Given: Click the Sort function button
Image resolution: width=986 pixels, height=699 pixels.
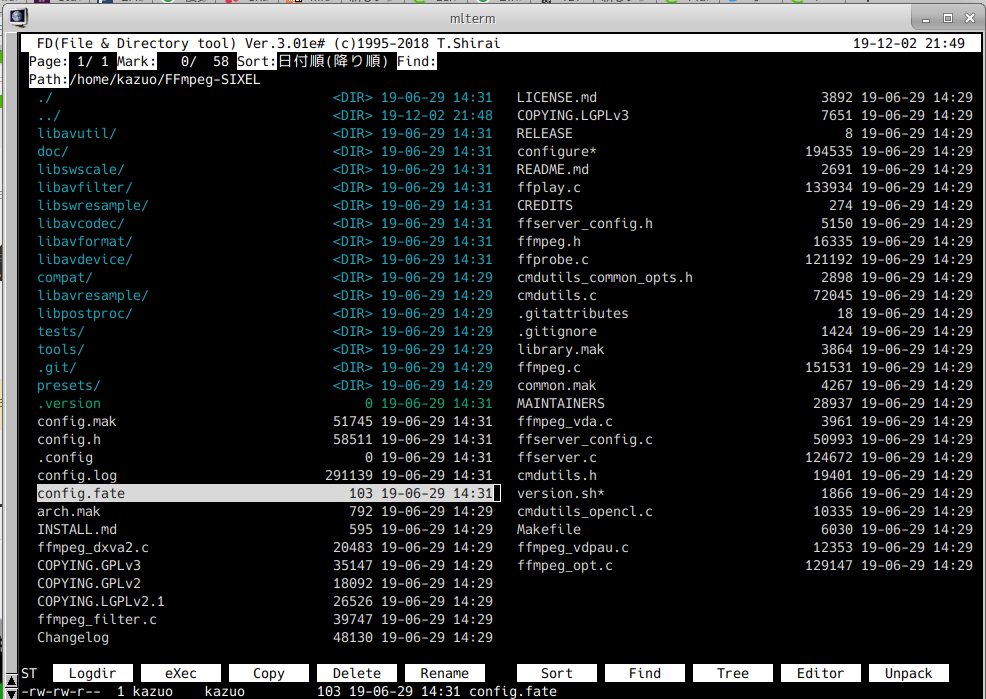Looking at the screenshot, I should (557, 673).
